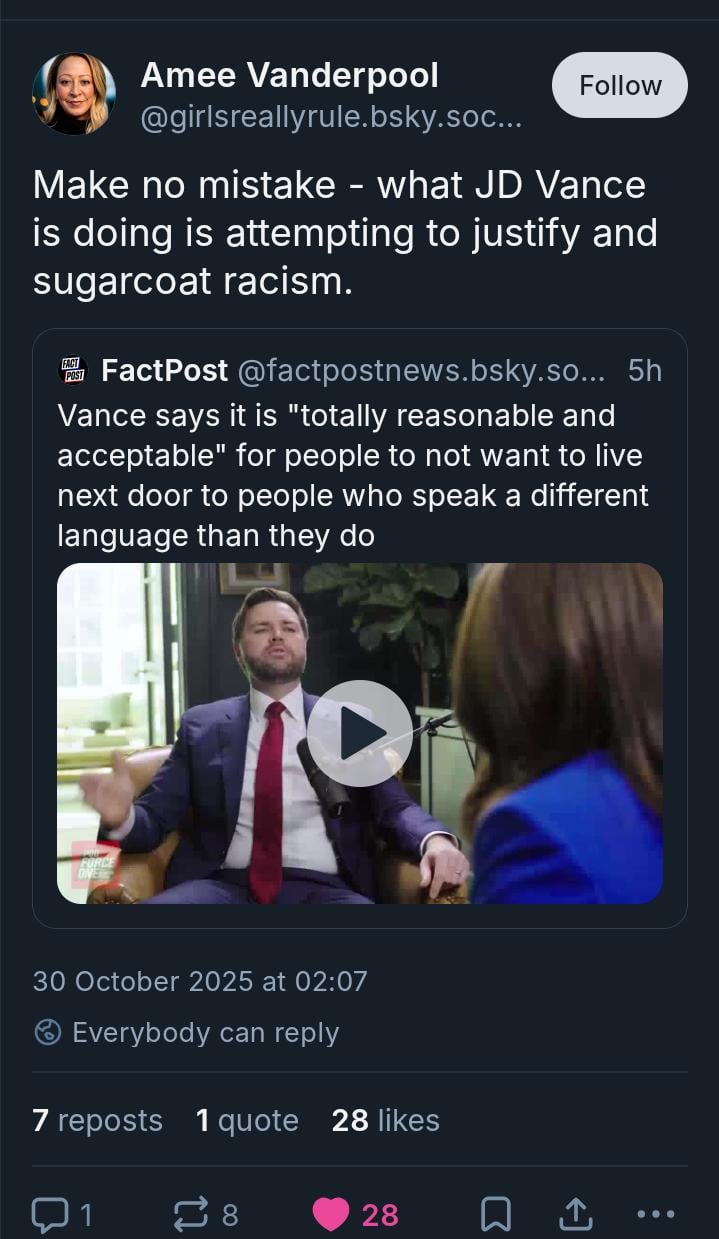The width and height of the screenshot is (719, 1239).
Task: Toggle the bookmark save icon
Action: click(x=496, y=1214)
